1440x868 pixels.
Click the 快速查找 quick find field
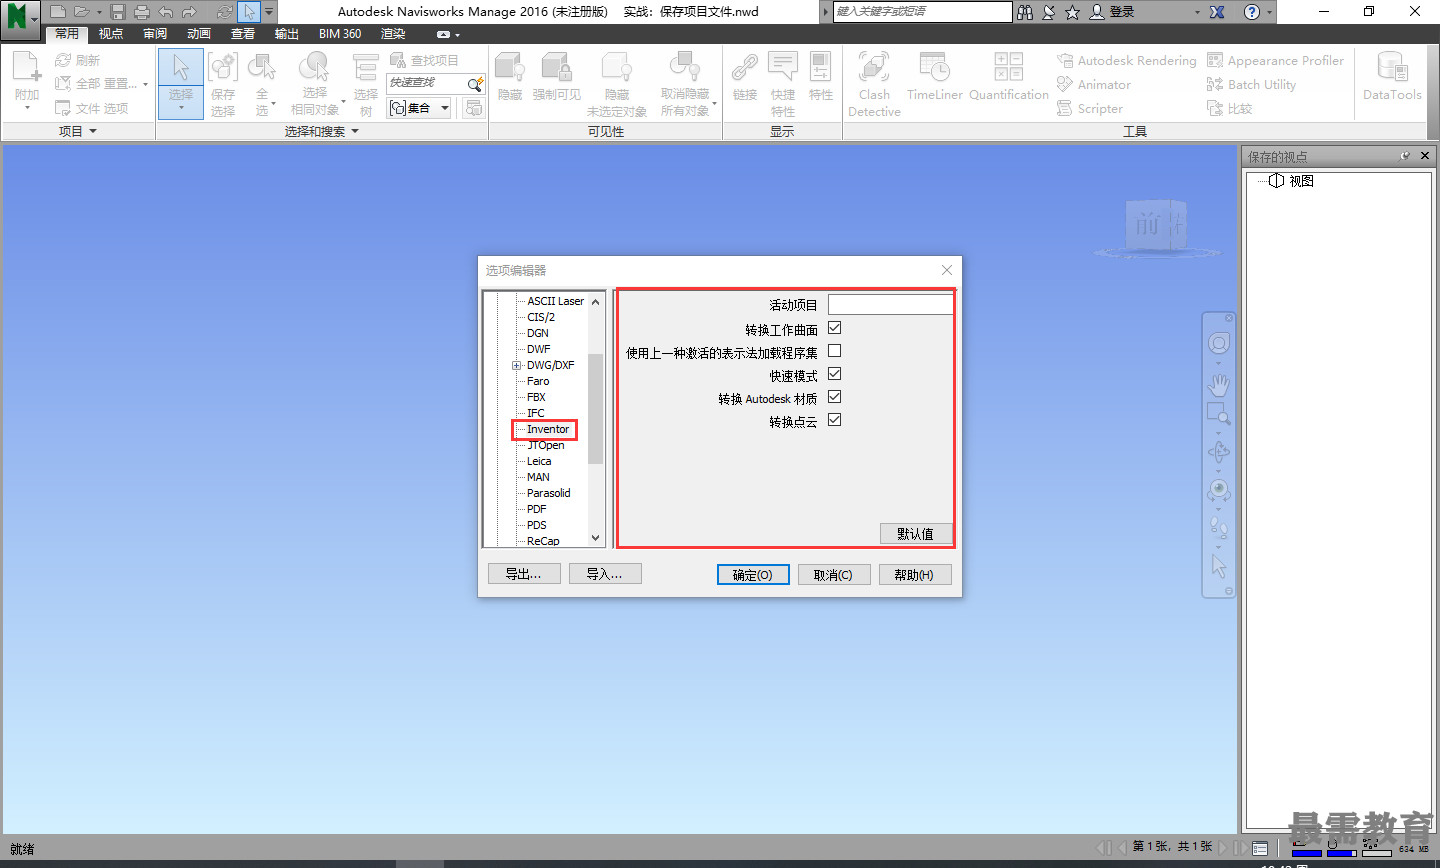tap(426, 84)
